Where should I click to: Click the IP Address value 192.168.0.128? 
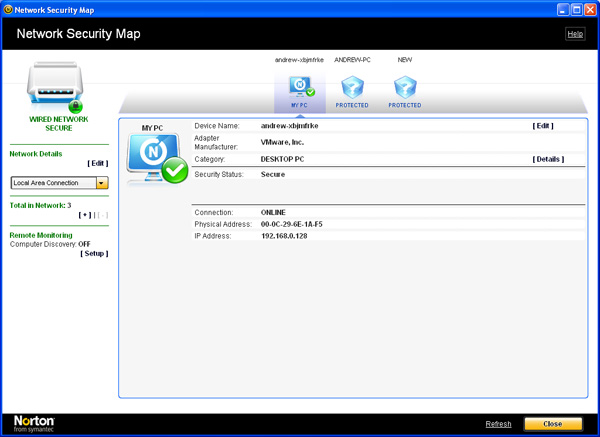coord(284,236)
